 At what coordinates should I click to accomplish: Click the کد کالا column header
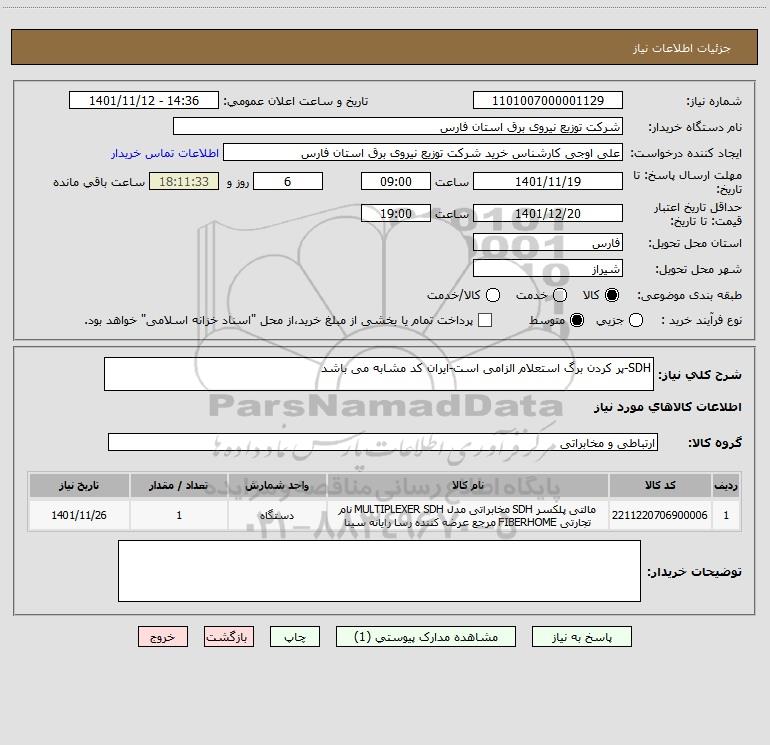point(660,485)
